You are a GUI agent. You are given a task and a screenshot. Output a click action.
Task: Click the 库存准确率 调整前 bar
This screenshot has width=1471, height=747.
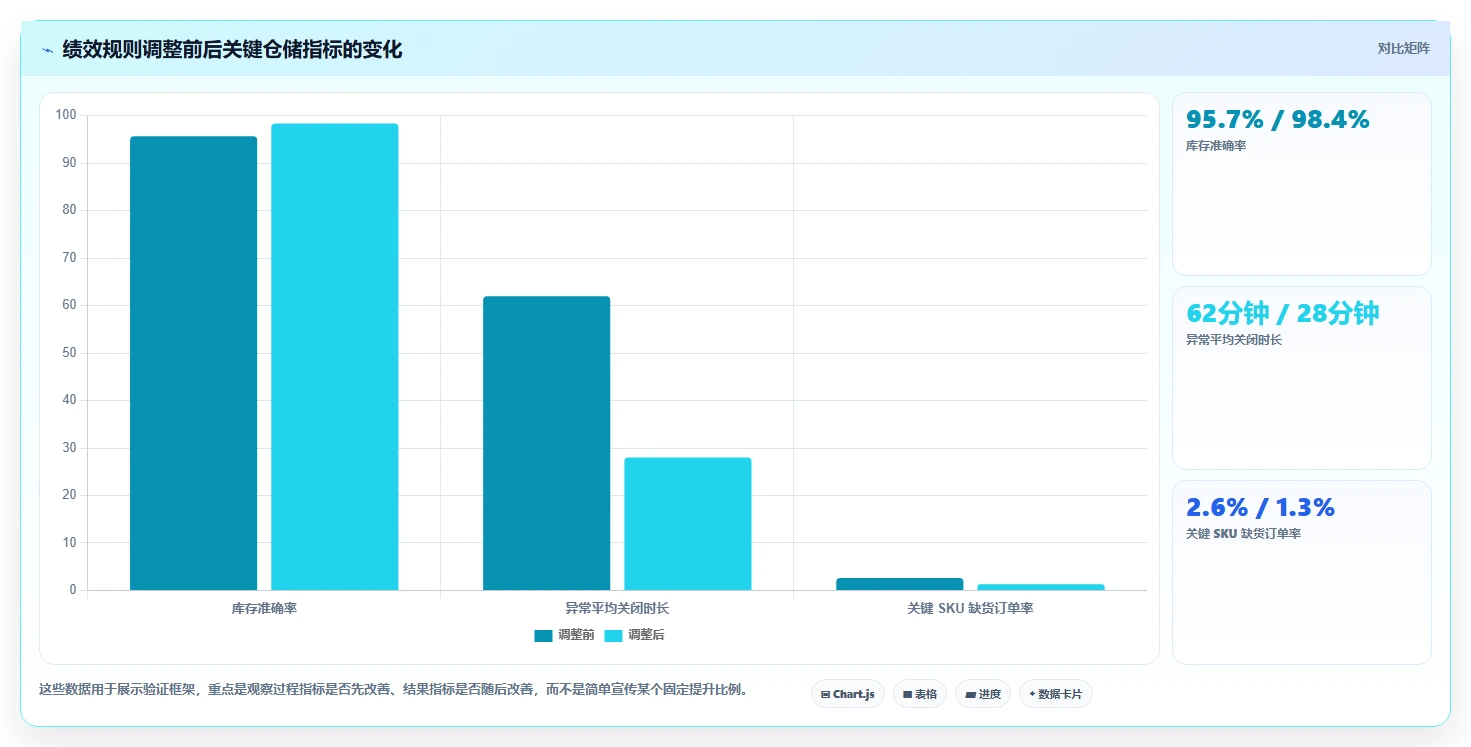pyautogui.click(x=193, y=363)
